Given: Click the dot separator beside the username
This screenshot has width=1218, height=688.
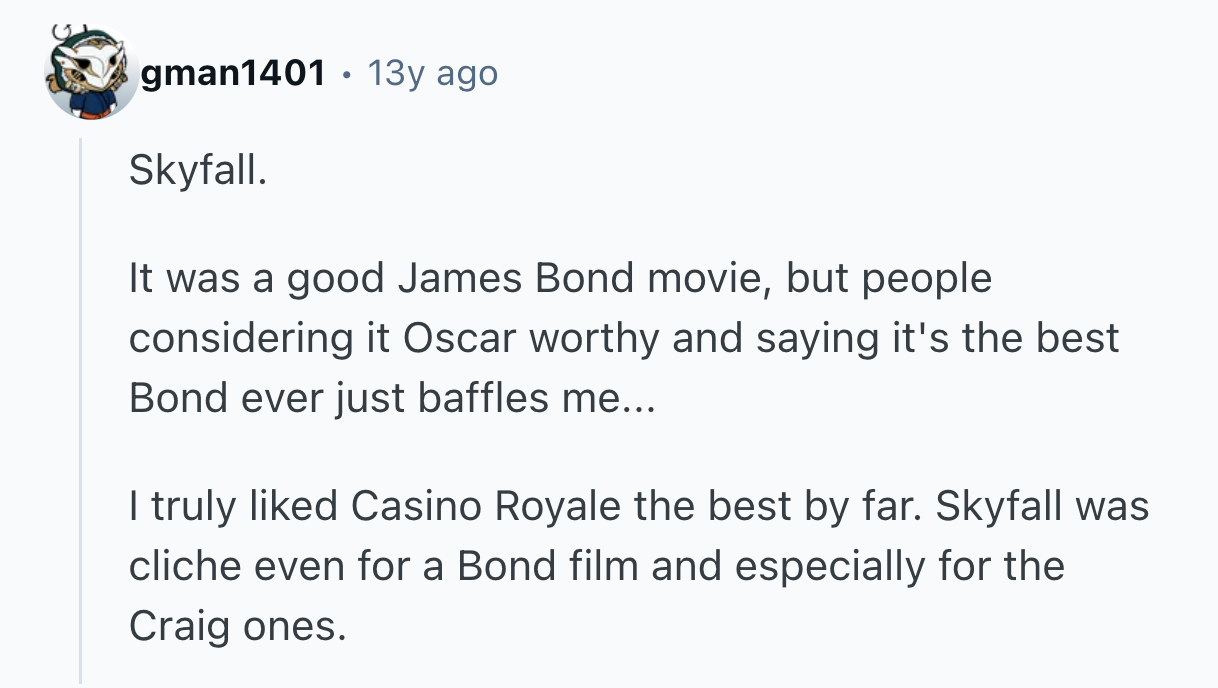Looking at the screenshot, I should (x=346, y=74).
